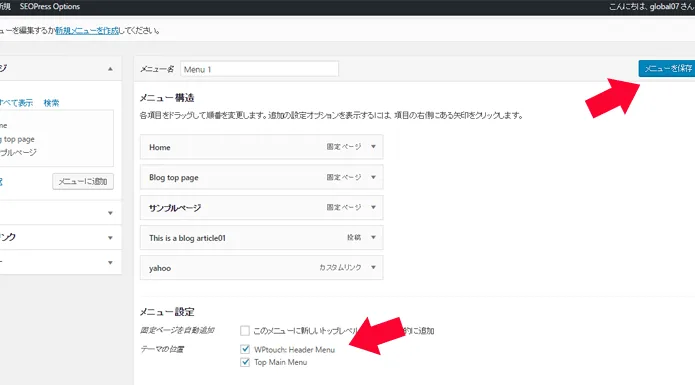Select the yahoo menu item bar
695x385 pixels.
click(x=262, y=268)
